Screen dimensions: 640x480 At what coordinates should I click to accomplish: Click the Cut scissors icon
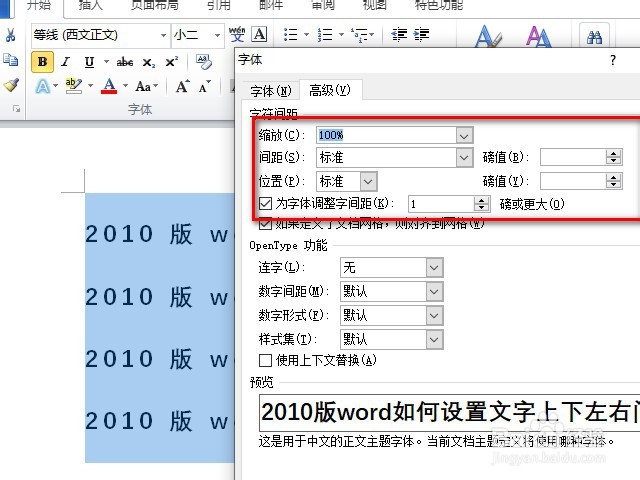pos(10,35)
